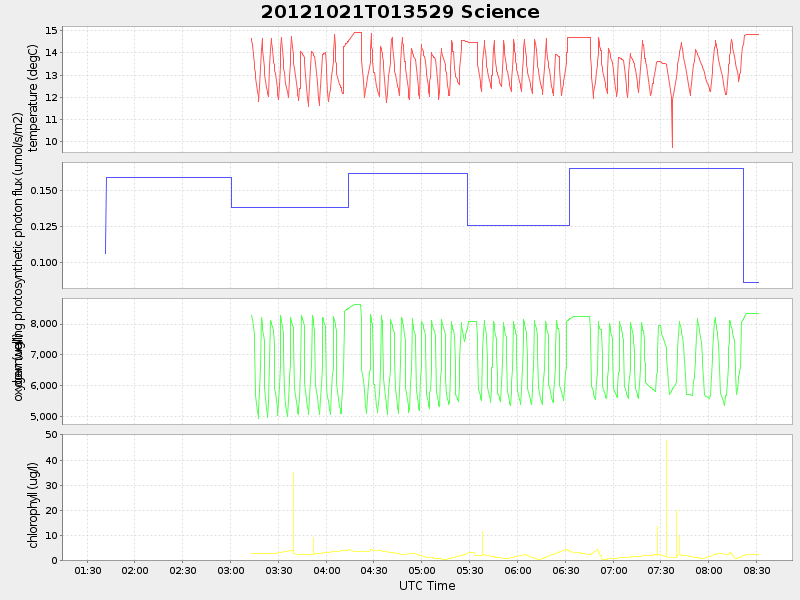This screenshot has height=600, width=800.
Task: Click the 08:00 time tick label
Action: pyautogui.click(x=709, y=570)
